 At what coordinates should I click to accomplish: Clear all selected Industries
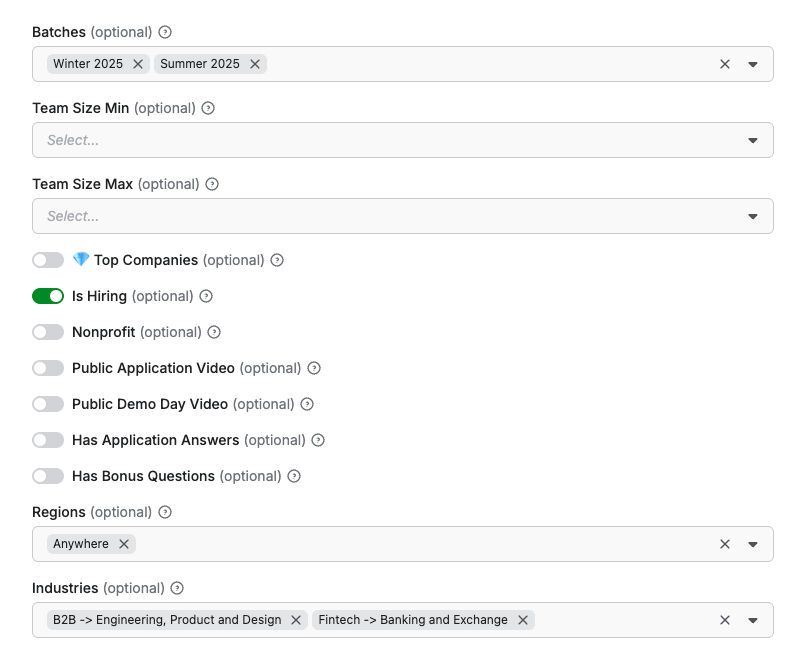coord(725,620)
